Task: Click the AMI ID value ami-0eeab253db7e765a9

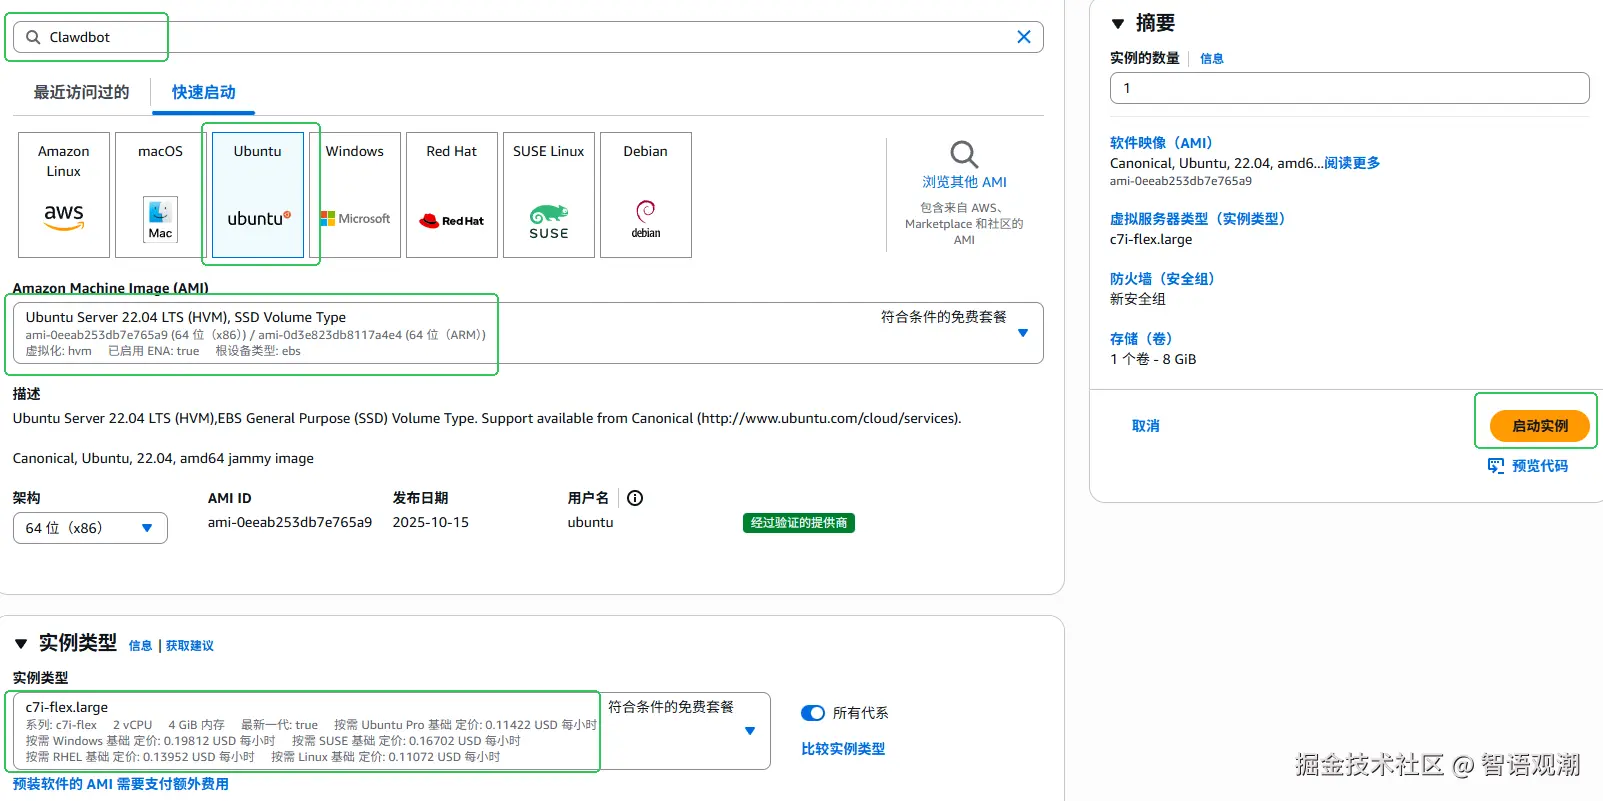Action: (290, 522)
